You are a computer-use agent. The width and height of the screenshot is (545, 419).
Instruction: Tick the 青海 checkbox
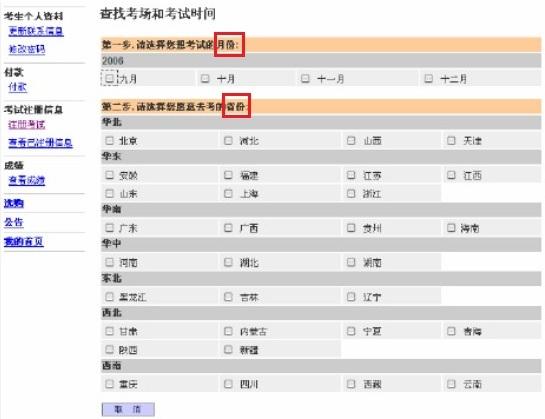(x=451, y=331)
